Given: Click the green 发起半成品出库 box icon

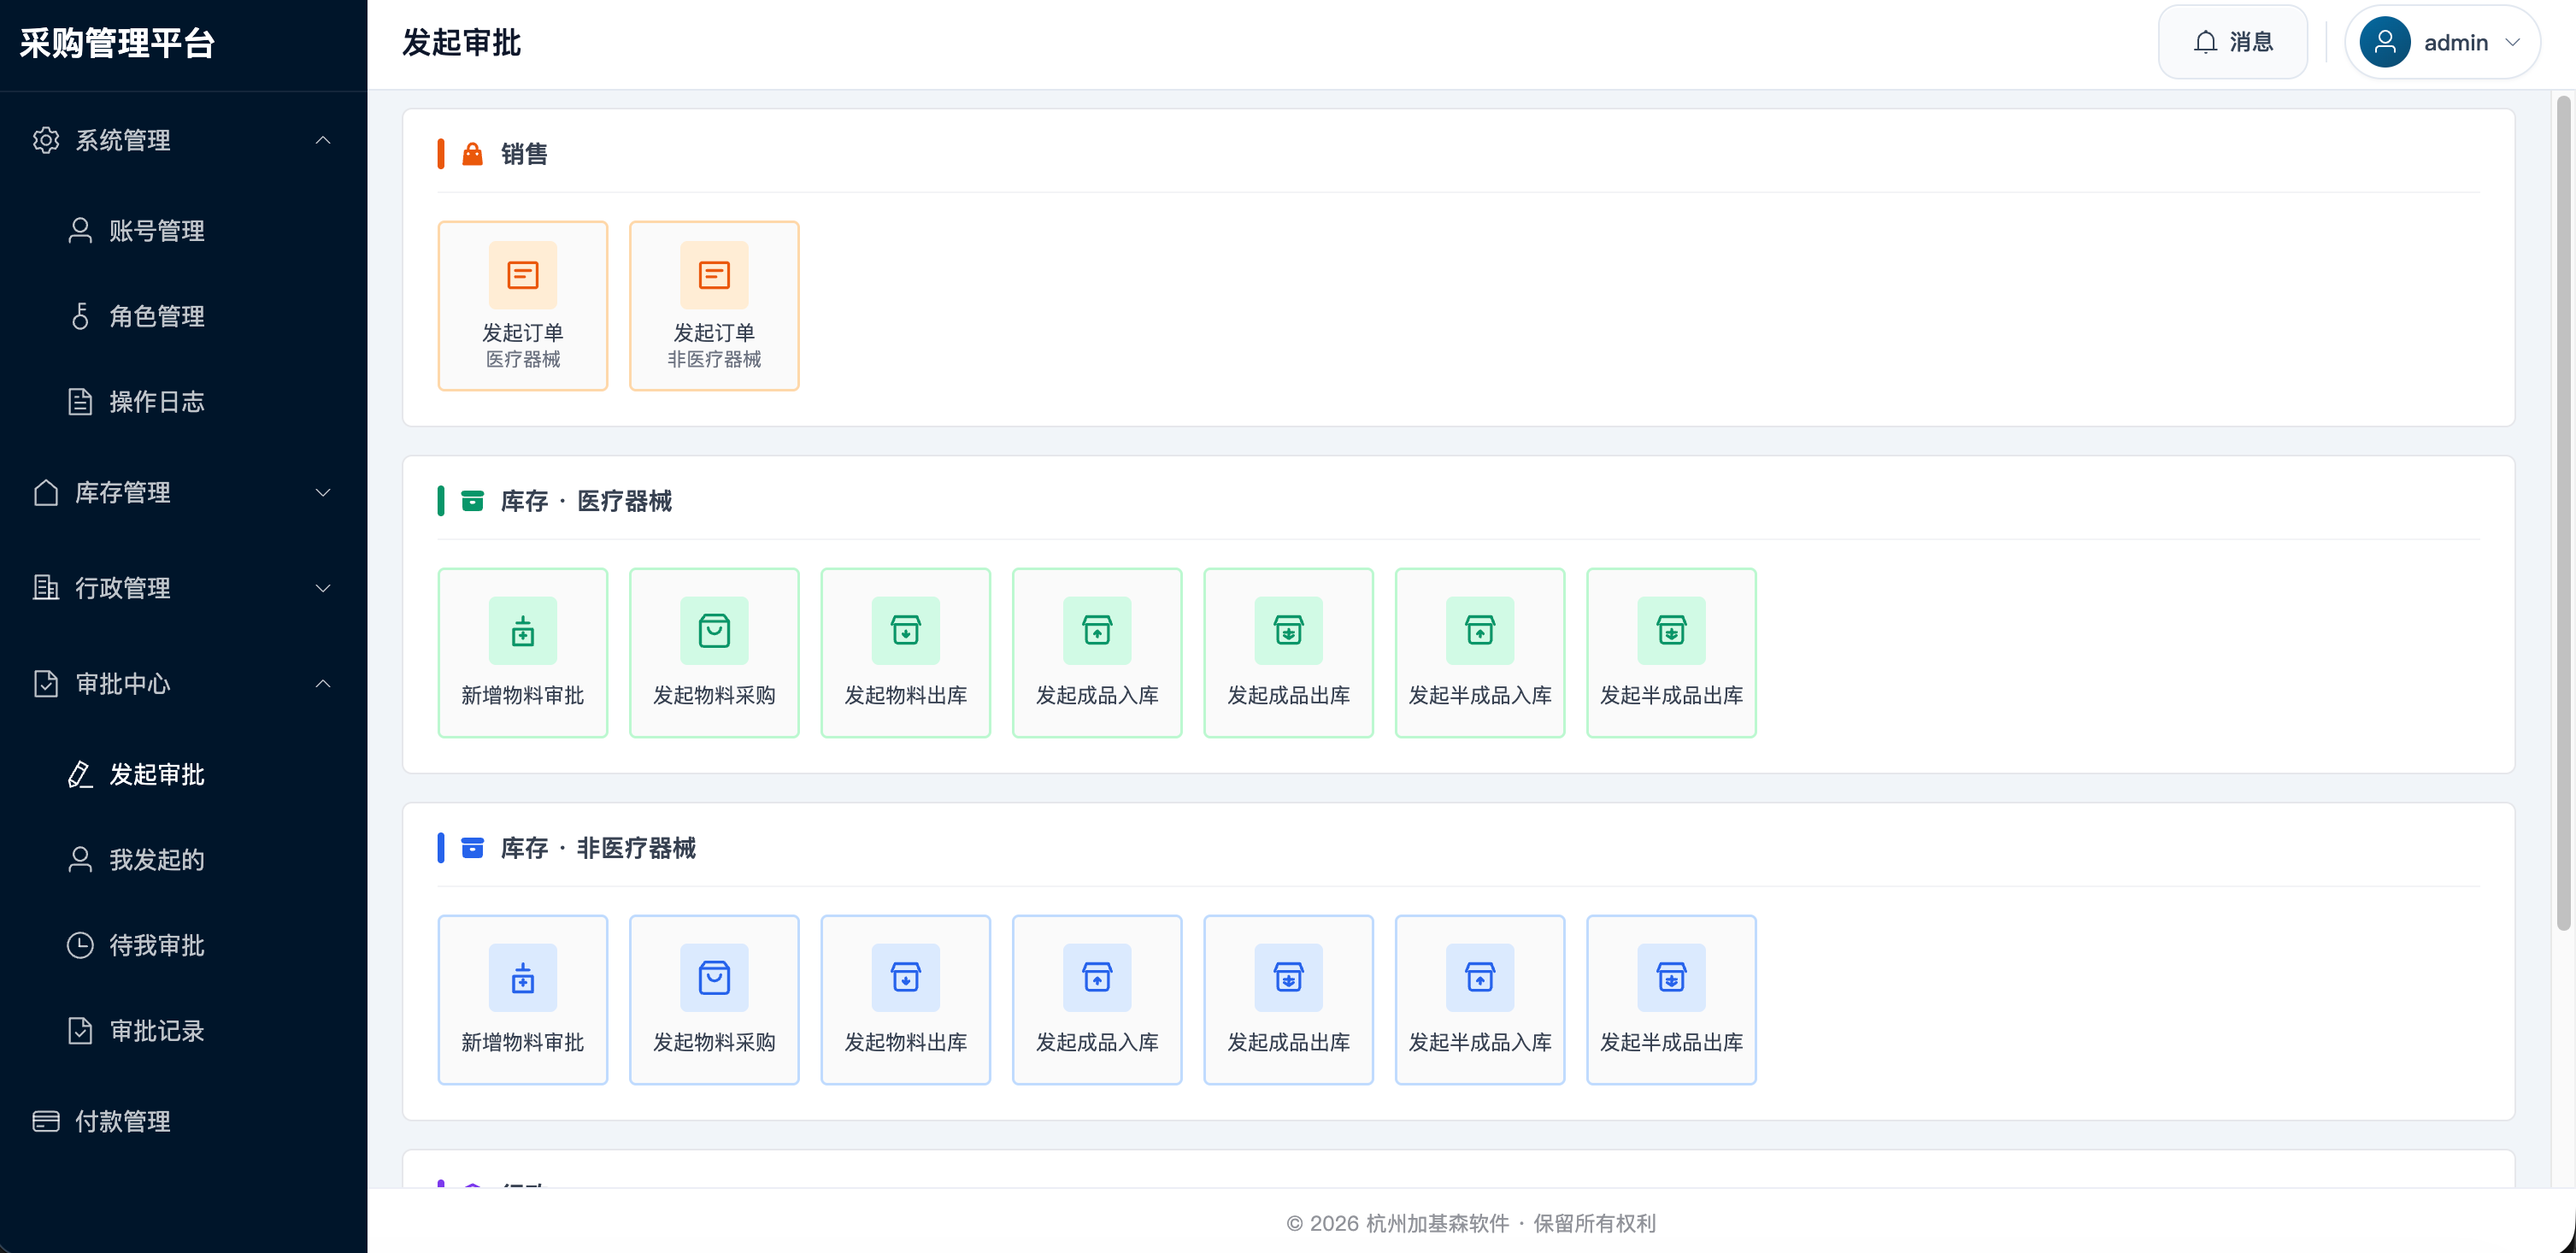Looking at the screenshot, I should point(1672,631).
